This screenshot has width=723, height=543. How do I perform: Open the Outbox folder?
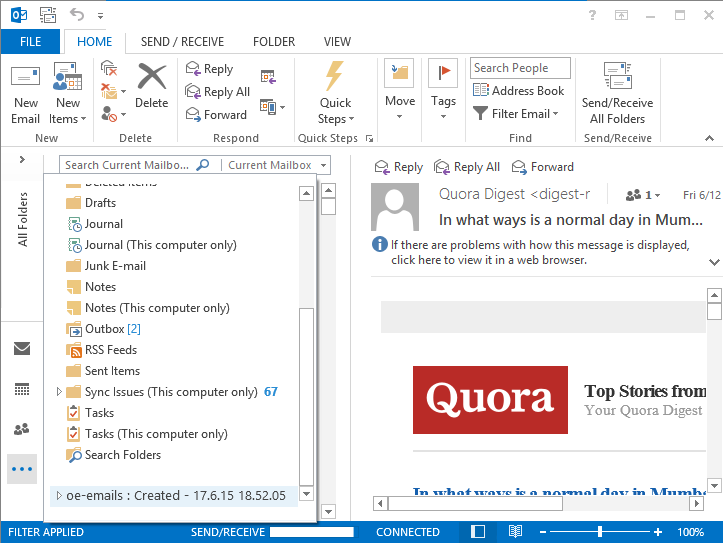coord(113,329)
